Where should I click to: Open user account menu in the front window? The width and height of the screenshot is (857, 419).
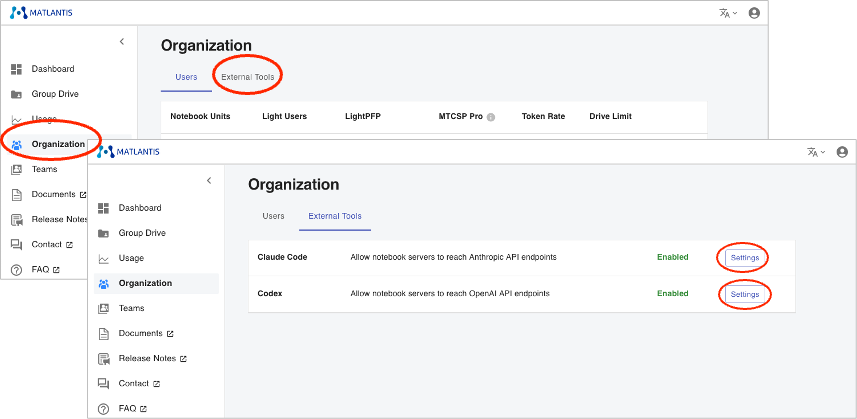pos(842,152)
